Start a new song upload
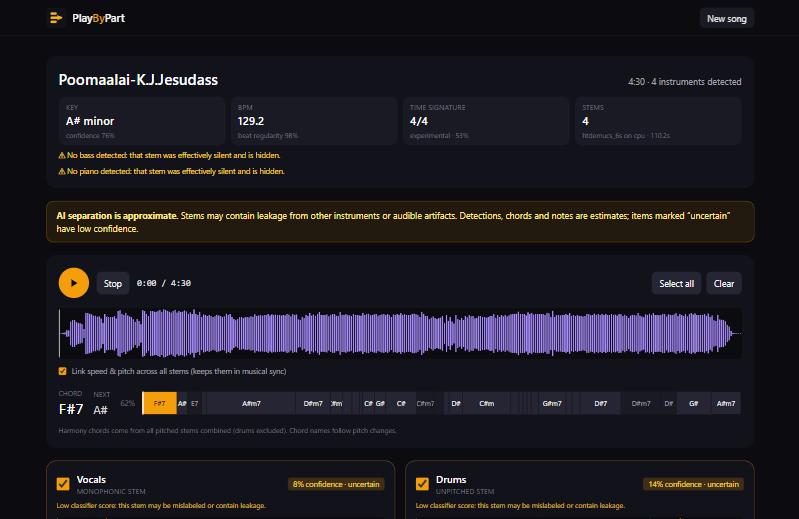 726,19
